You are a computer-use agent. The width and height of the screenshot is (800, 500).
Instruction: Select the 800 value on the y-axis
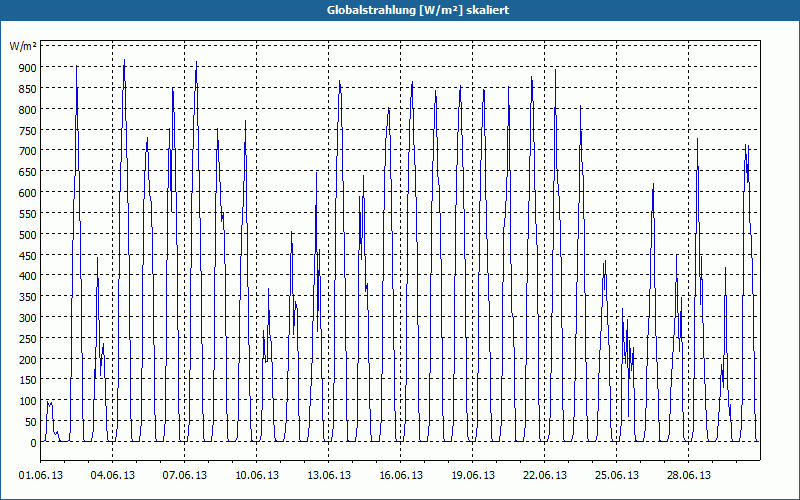[x=28, y=110]
